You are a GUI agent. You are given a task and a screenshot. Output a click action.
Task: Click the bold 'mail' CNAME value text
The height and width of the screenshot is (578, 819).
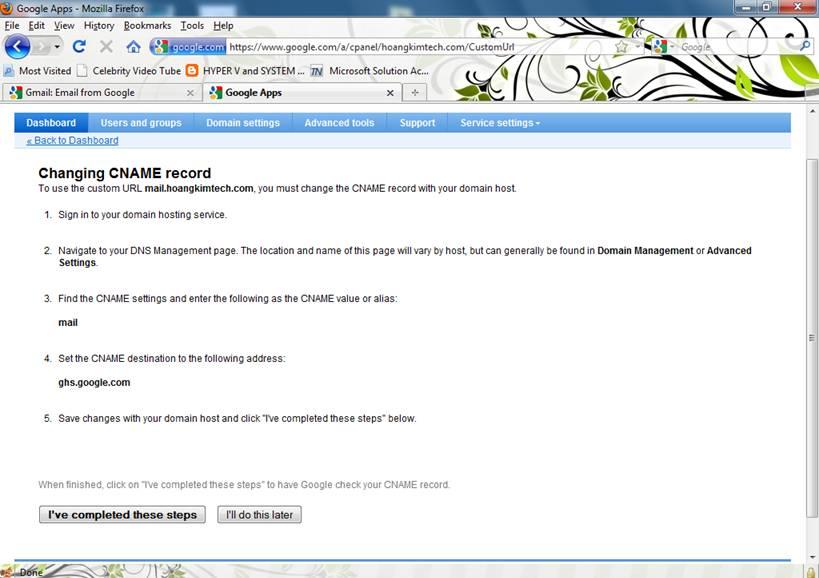tap(68, 323)
